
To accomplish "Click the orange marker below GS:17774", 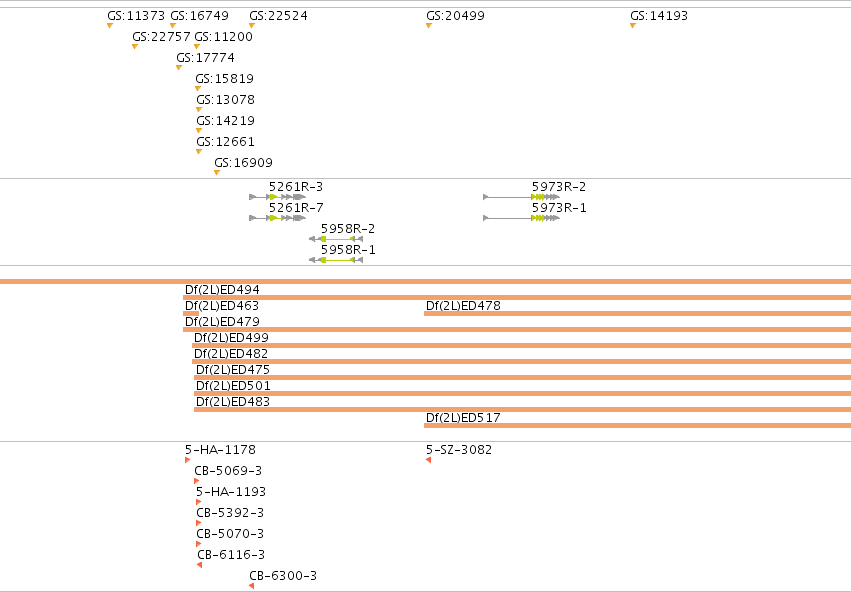I will pyautogui.click(x=179, y=68).
